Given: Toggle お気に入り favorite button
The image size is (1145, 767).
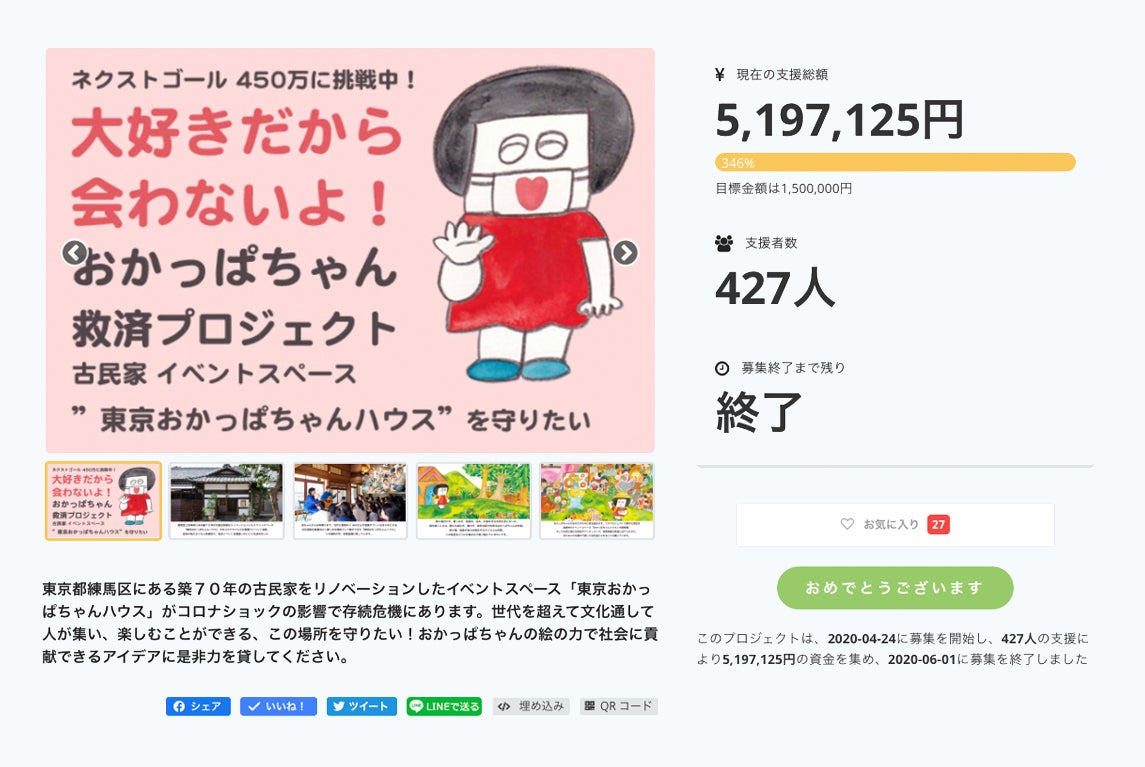Looking at the screenshot, I should pos(895,524).
